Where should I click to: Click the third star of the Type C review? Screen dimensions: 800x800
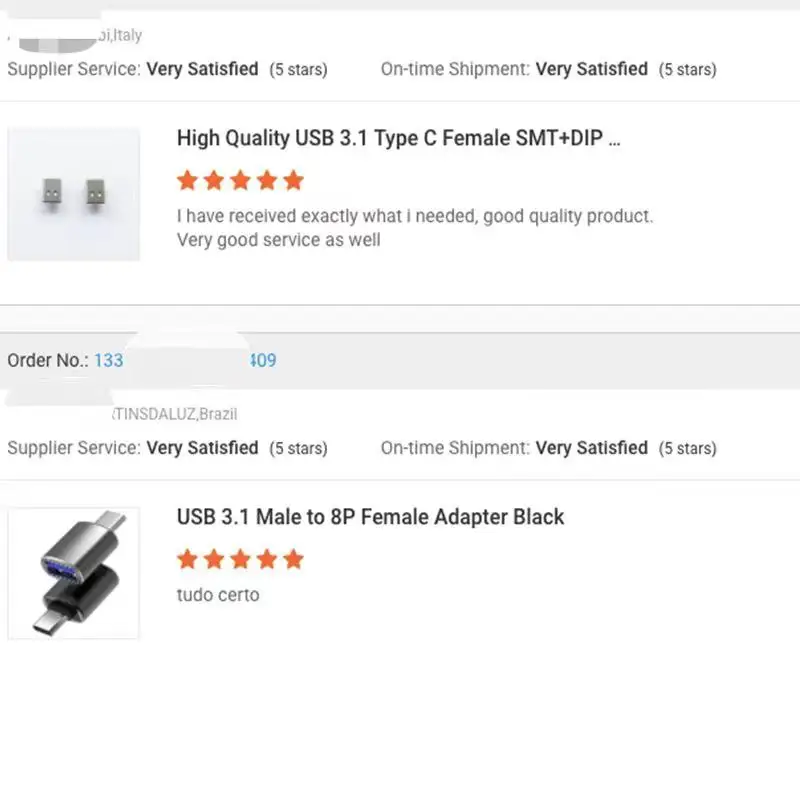coord(240,181)
